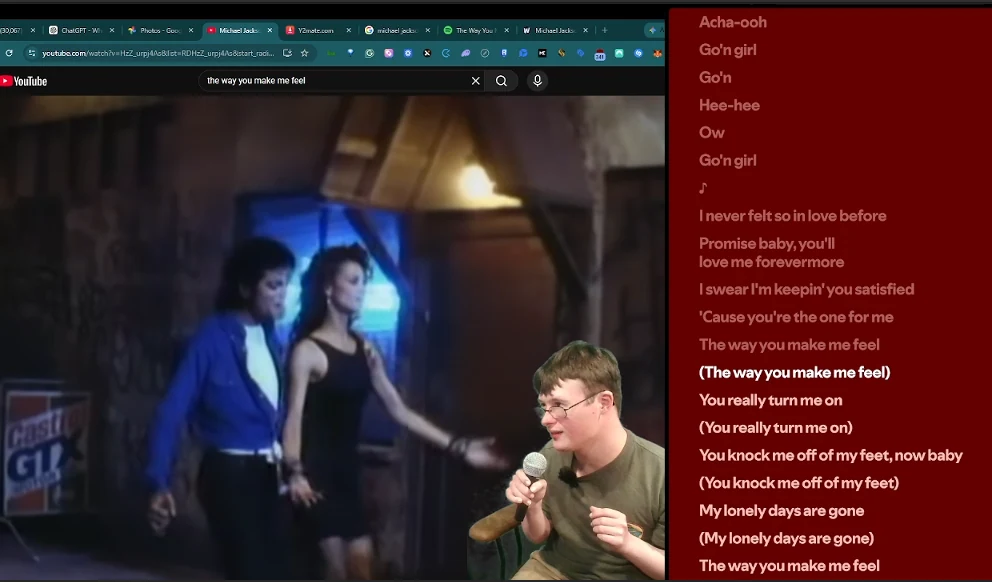Open site information icon in address bar
The width and height of the screenshot is (992, 582).
click(32, 53)
